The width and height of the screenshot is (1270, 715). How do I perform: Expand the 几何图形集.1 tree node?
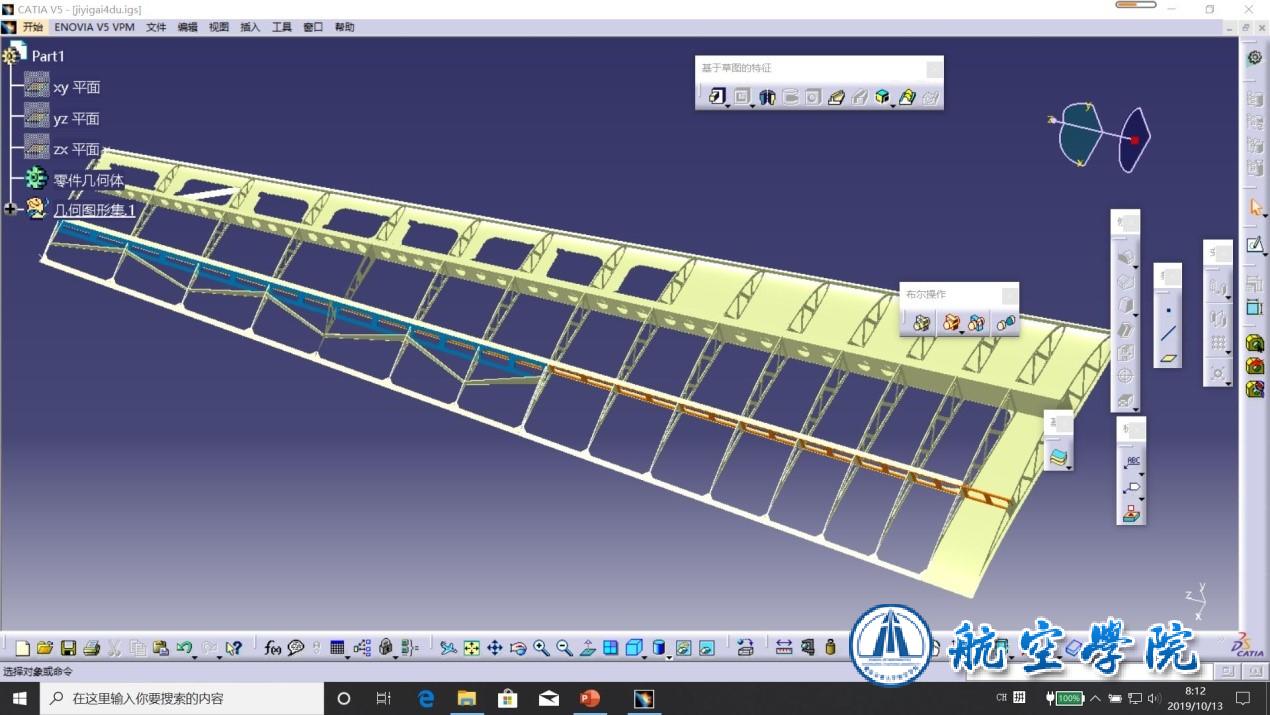point(11,209)
